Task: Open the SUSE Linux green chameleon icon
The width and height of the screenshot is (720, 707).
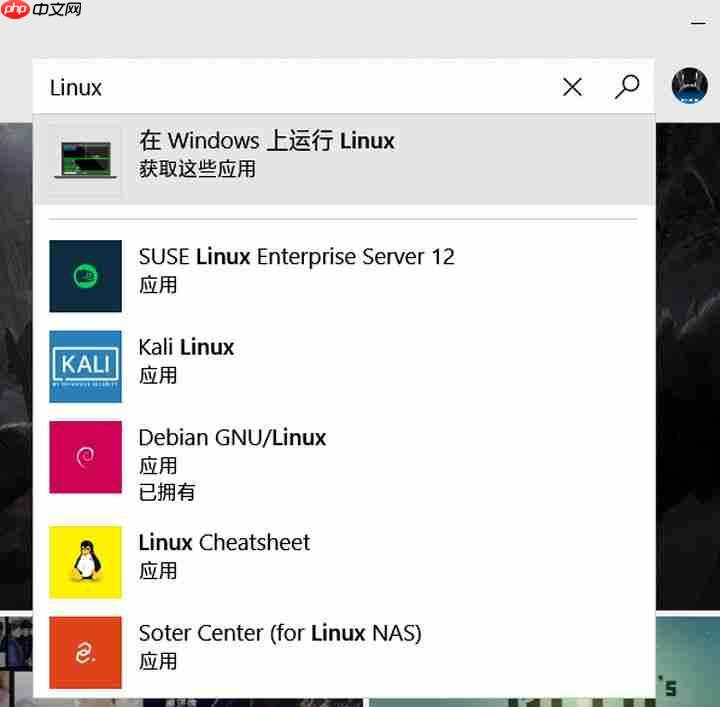Action: [85, 276]
